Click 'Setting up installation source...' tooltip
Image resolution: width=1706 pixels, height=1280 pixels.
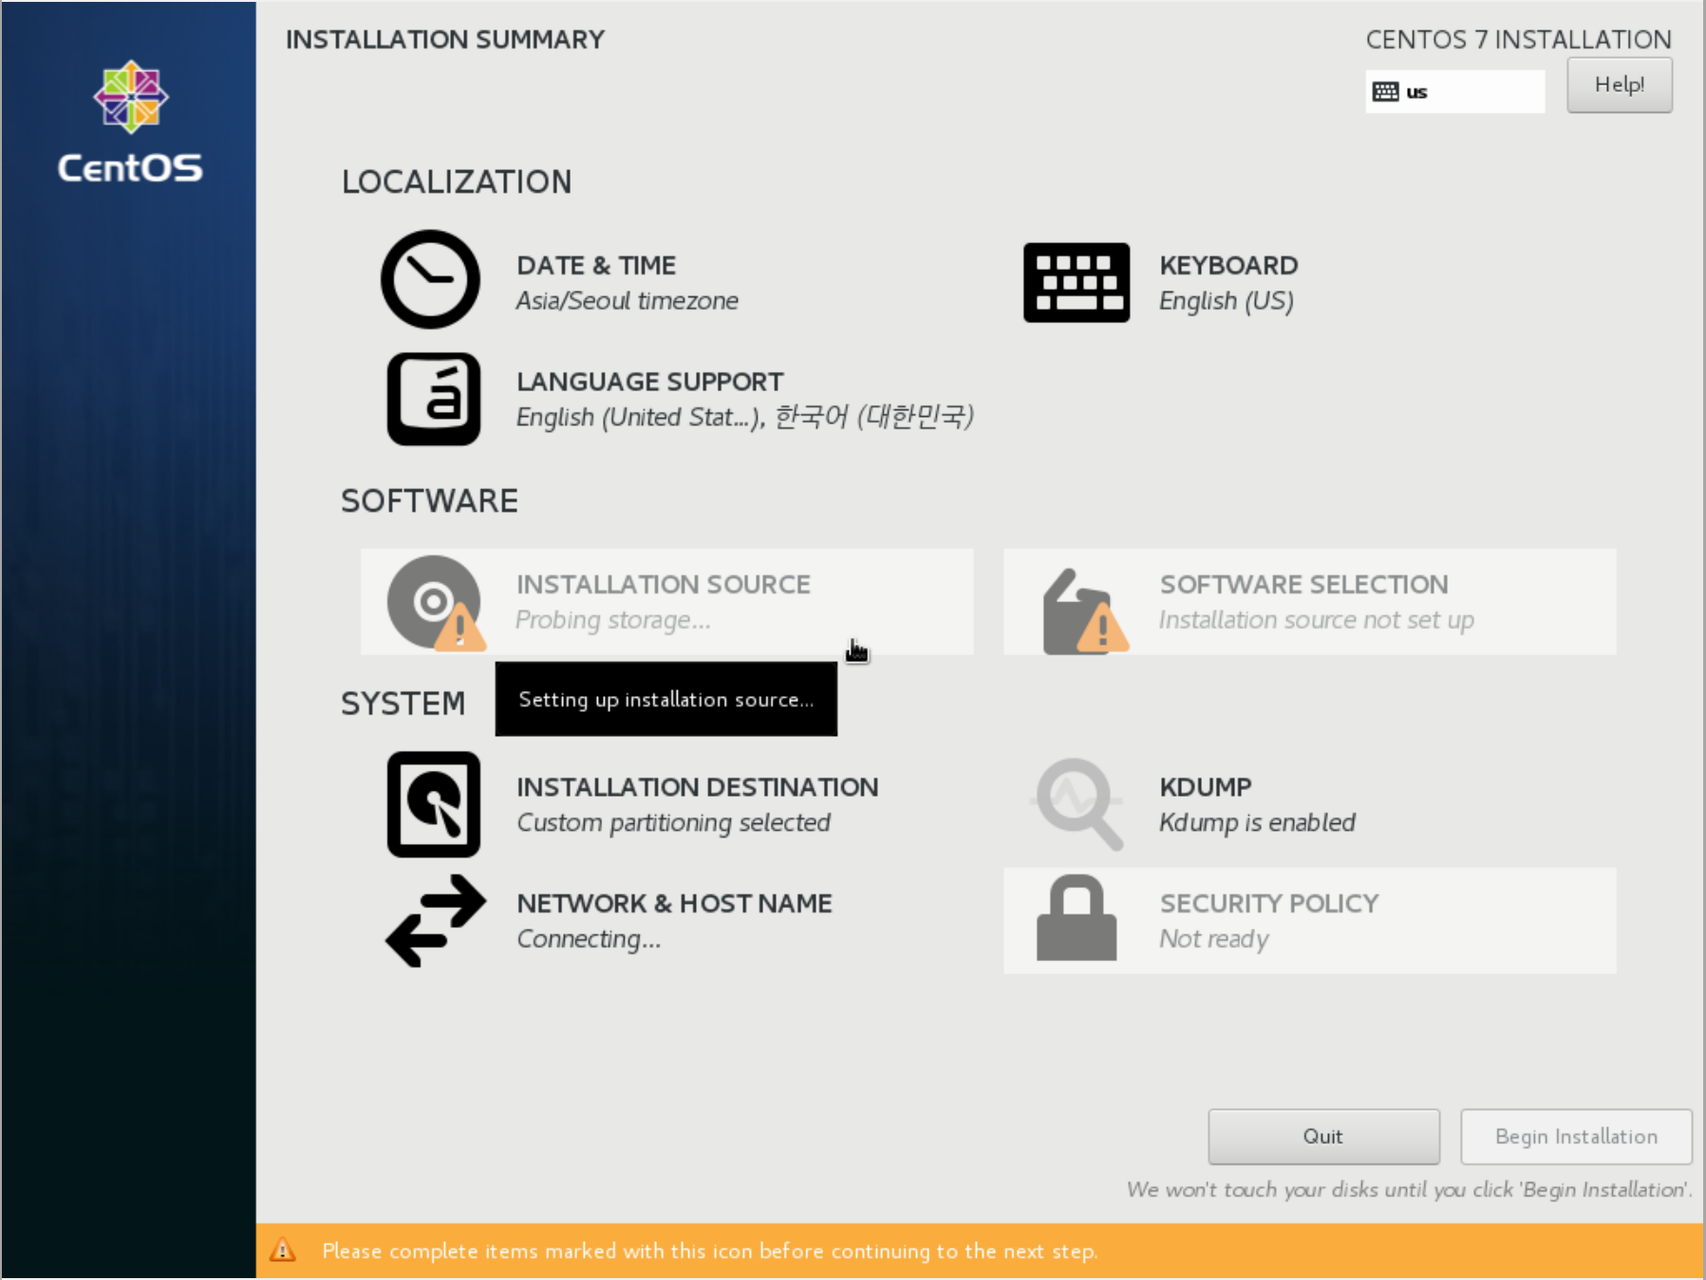tap(666, 699)
